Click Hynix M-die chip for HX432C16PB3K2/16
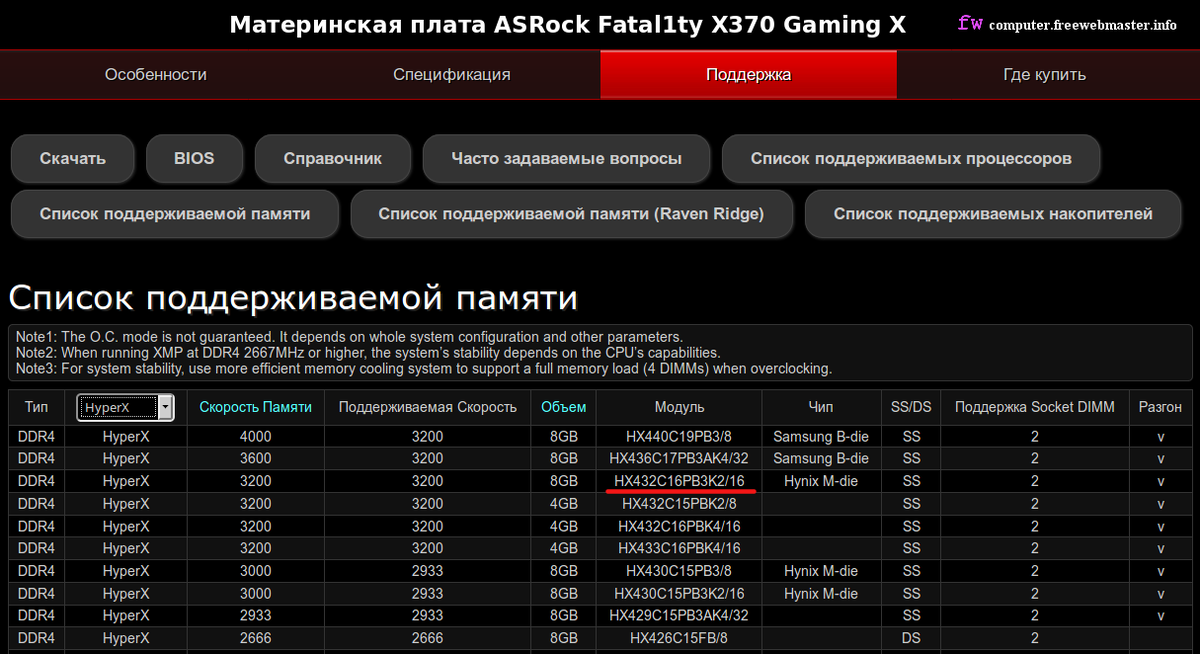Screen dimensions: 1200x654 (x=821, y=481)
